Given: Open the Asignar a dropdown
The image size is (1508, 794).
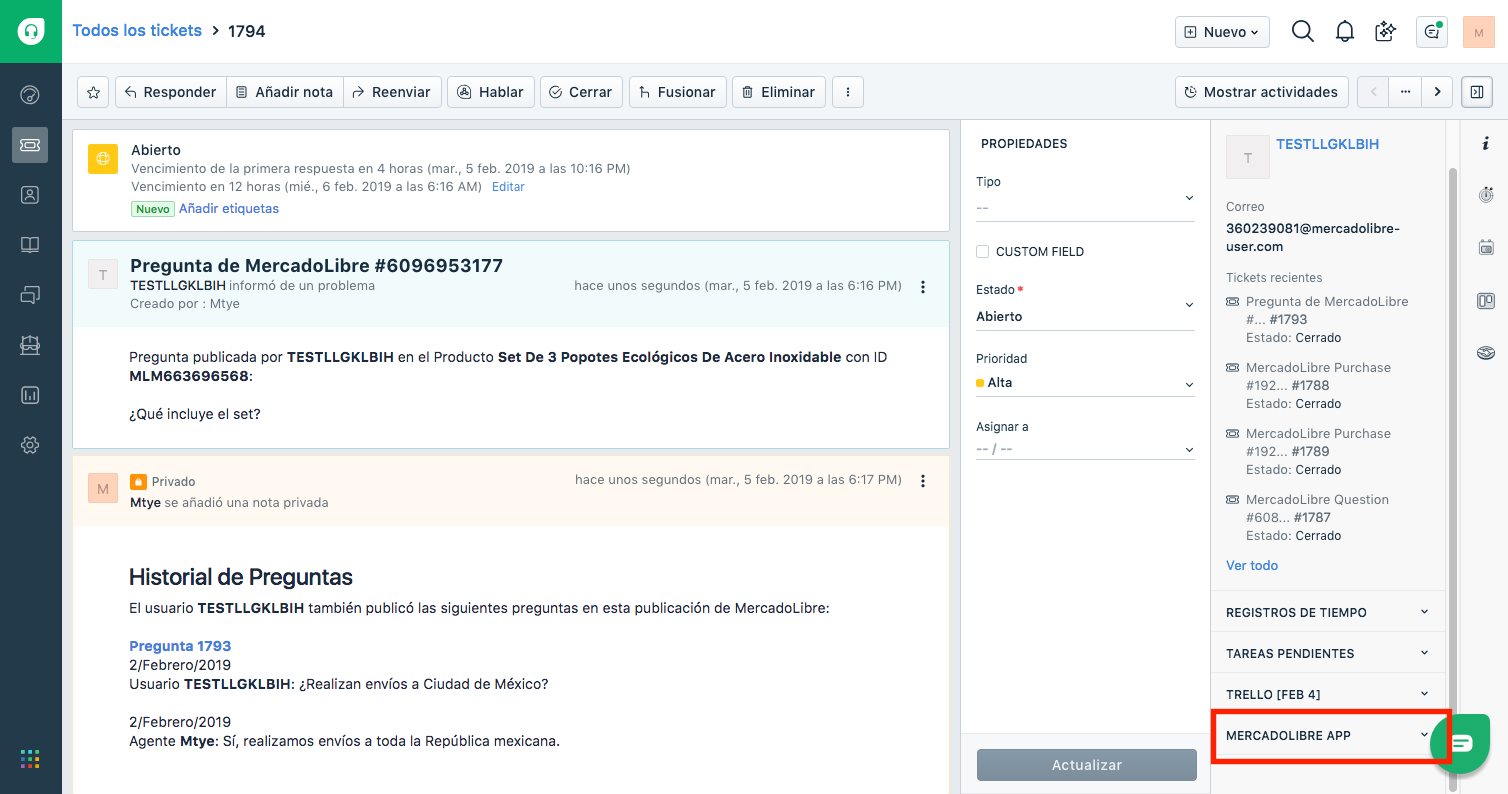Looking at the screenshot, I should [x=1085, y=449].
